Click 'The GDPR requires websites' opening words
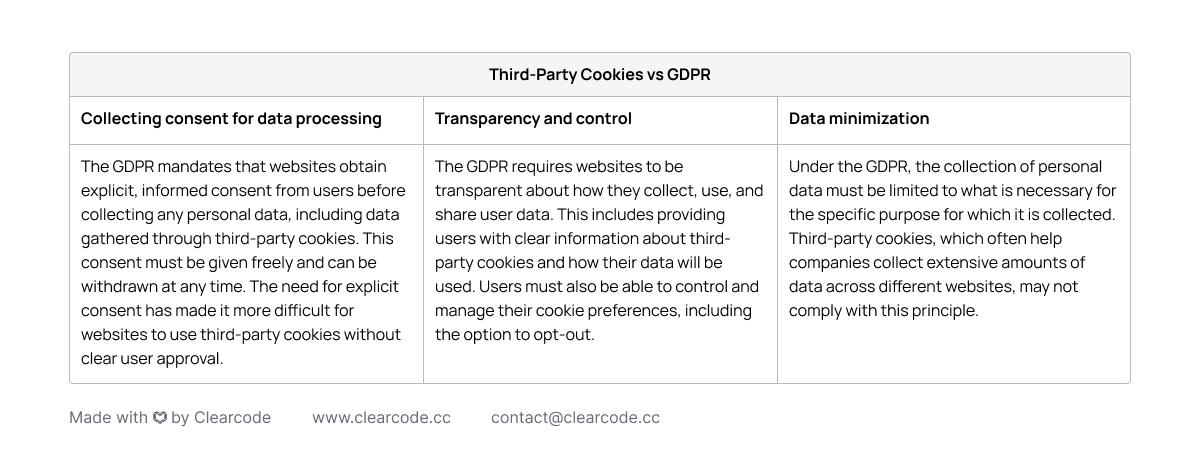This screenshot has height=464, width=1200. coord(535,167)
